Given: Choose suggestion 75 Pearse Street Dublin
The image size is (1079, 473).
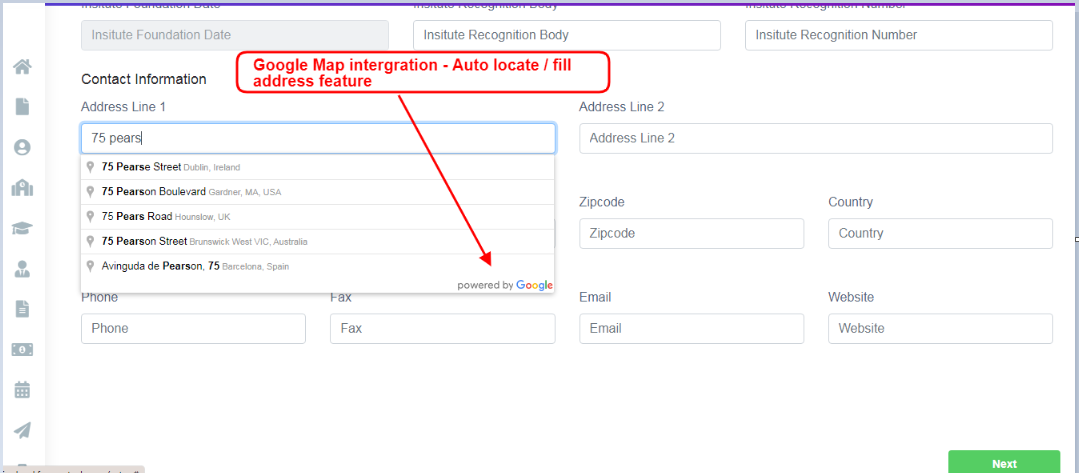Looking at the screenshot, I should coord(317,167).
